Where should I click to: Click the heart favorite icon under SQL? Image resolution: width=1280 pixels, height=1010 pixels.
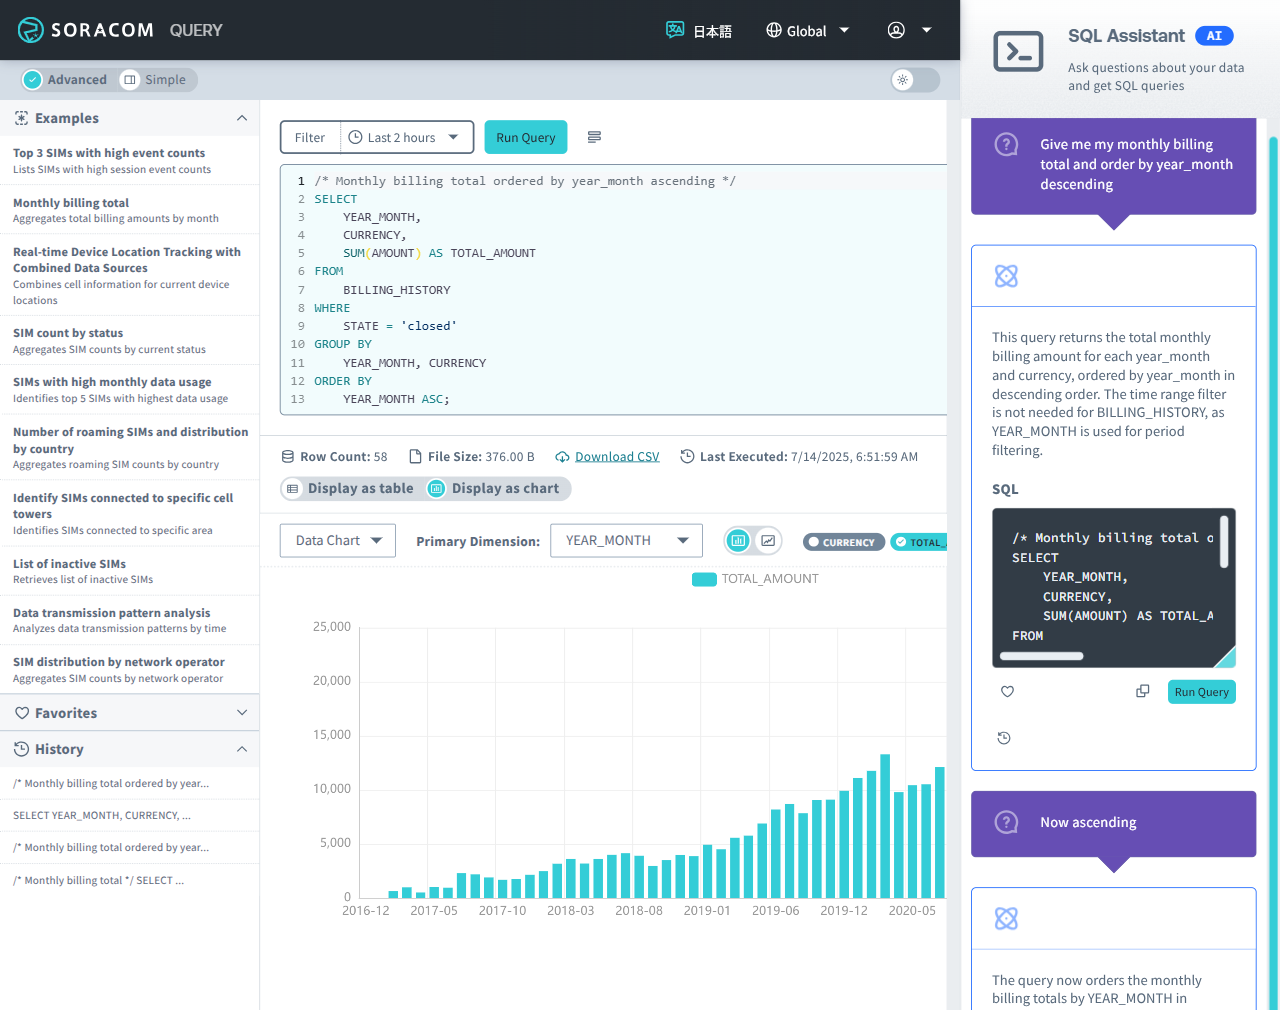pos(1007,692)
